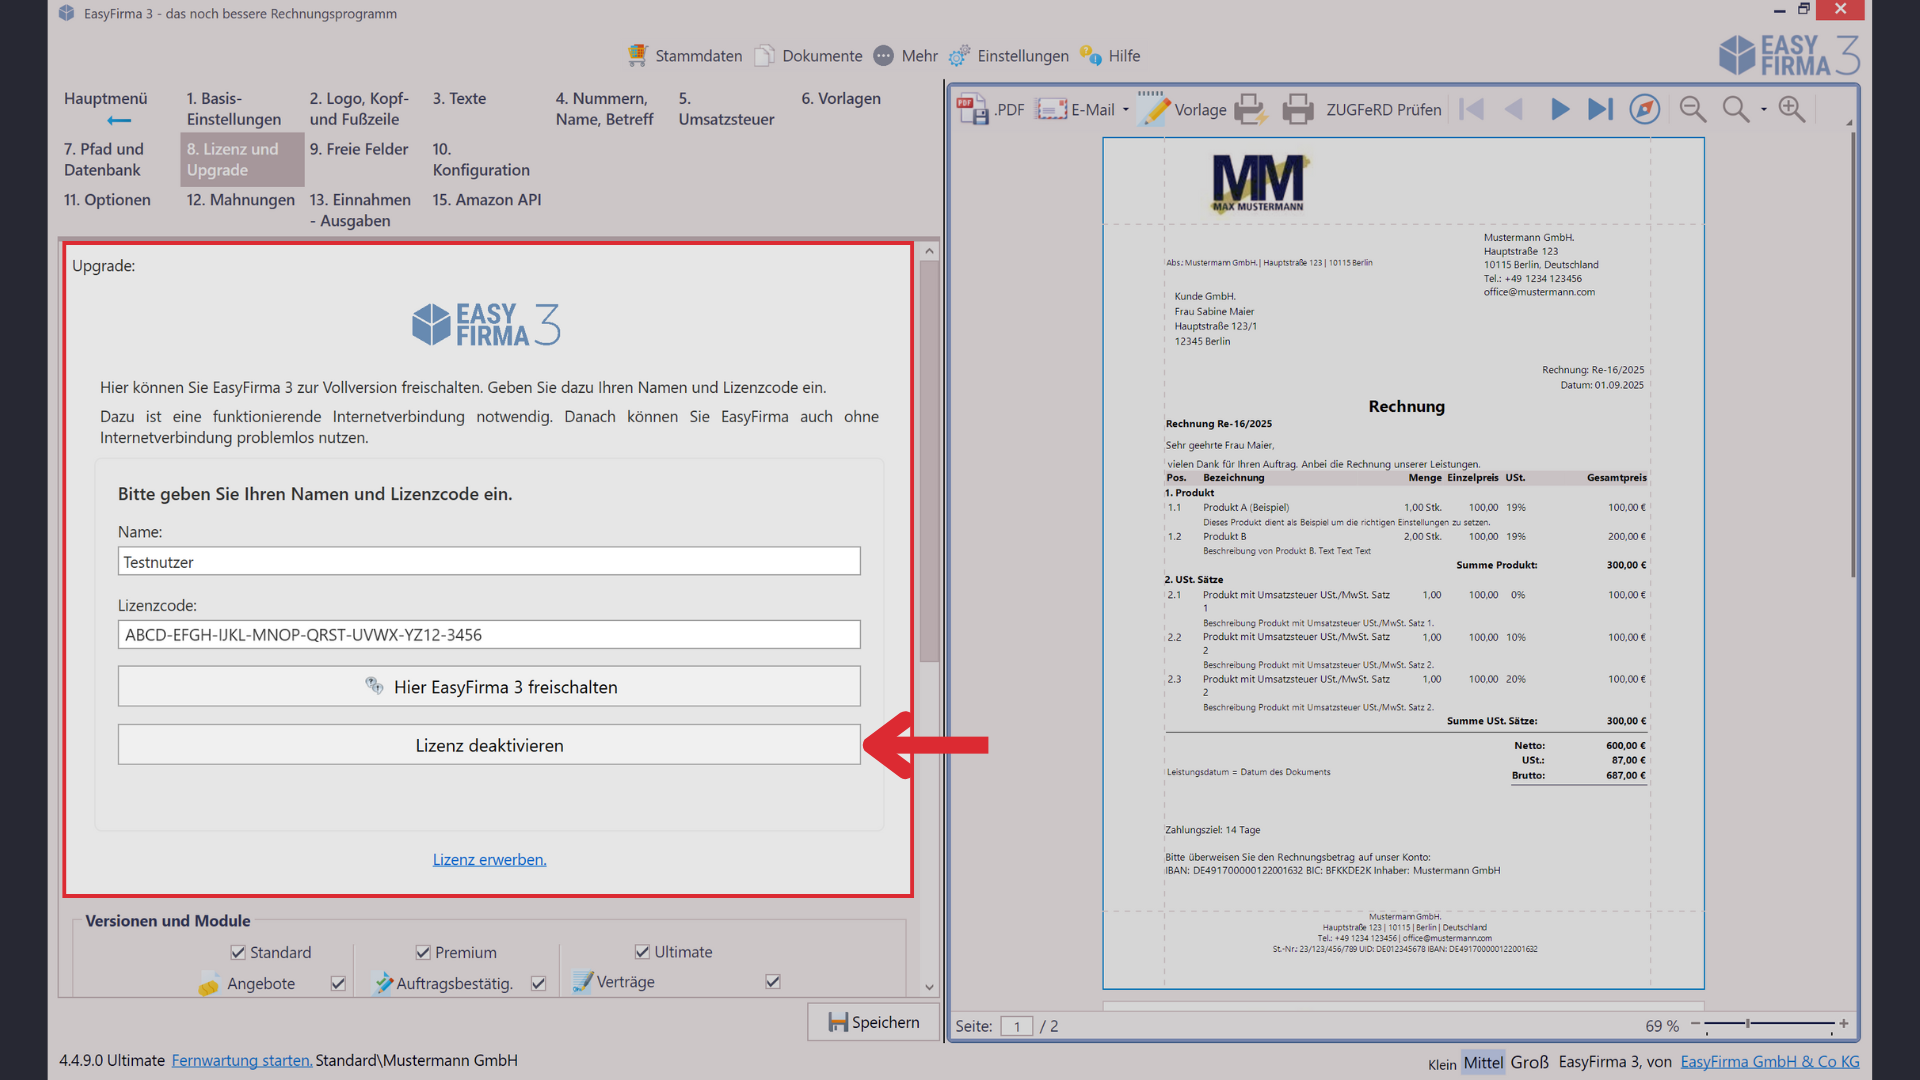The width and height of the screenshot is (1920, 1080).
Task: Click into the Name input field
Action: click(x=489, y=561)
